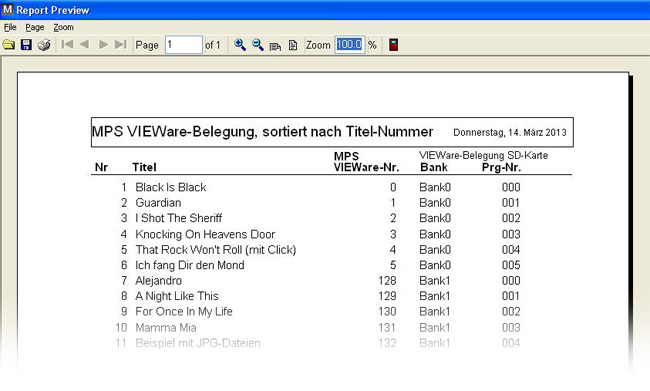Image resolution: width=650 pixels, height=391 pixels.
Task: Click the 'Bank' column header
Action: pyautogui.click(x=434, y=167)
